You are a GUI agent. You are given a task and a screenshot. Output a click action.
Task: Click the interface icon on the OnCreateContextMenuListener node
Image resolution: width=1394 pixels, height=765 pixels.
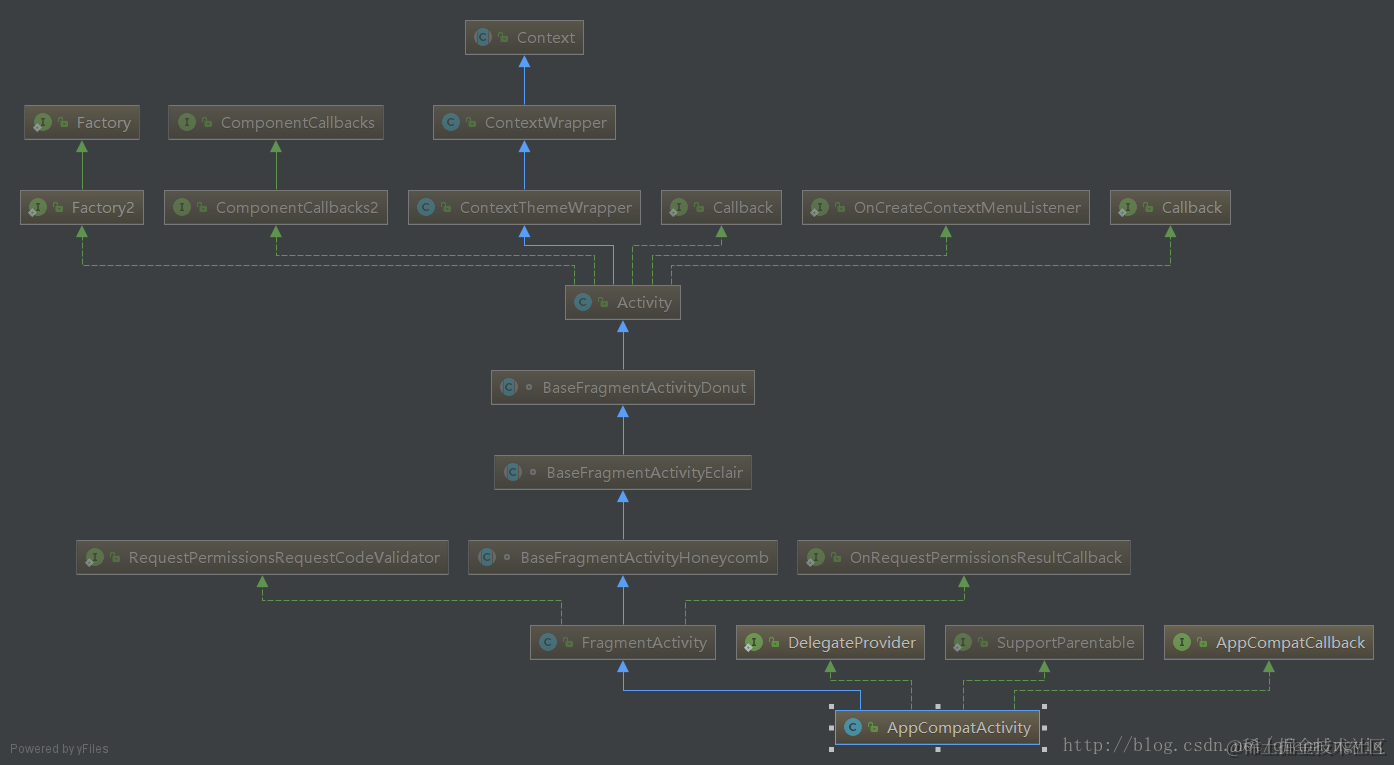[820, 208]
